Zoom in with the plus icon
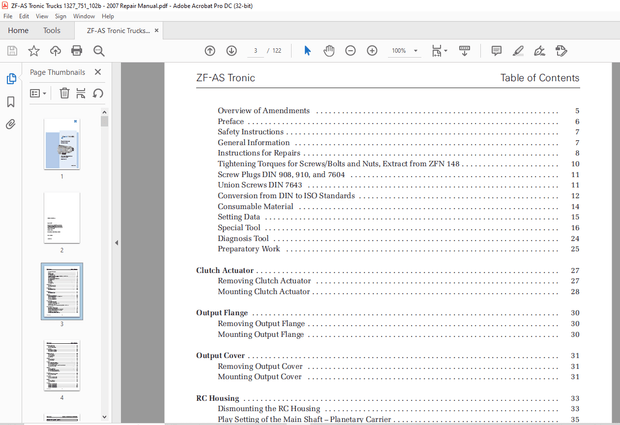Viewport: 620px width, 425px height. [372, 51]
